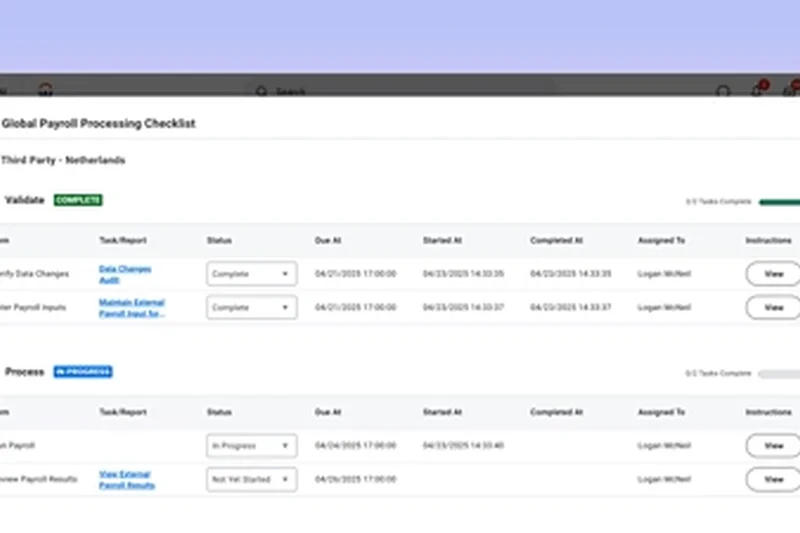Click Completed At column header in Process table

click(556, 412)
